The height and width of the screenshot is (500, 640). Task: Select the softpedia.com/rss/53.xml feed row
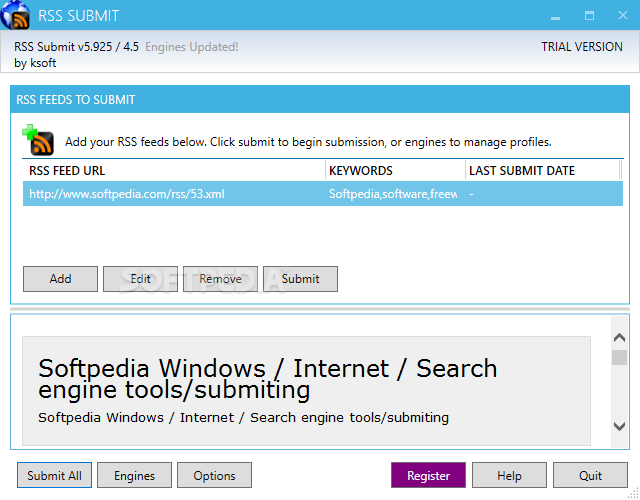click(323, 193)
